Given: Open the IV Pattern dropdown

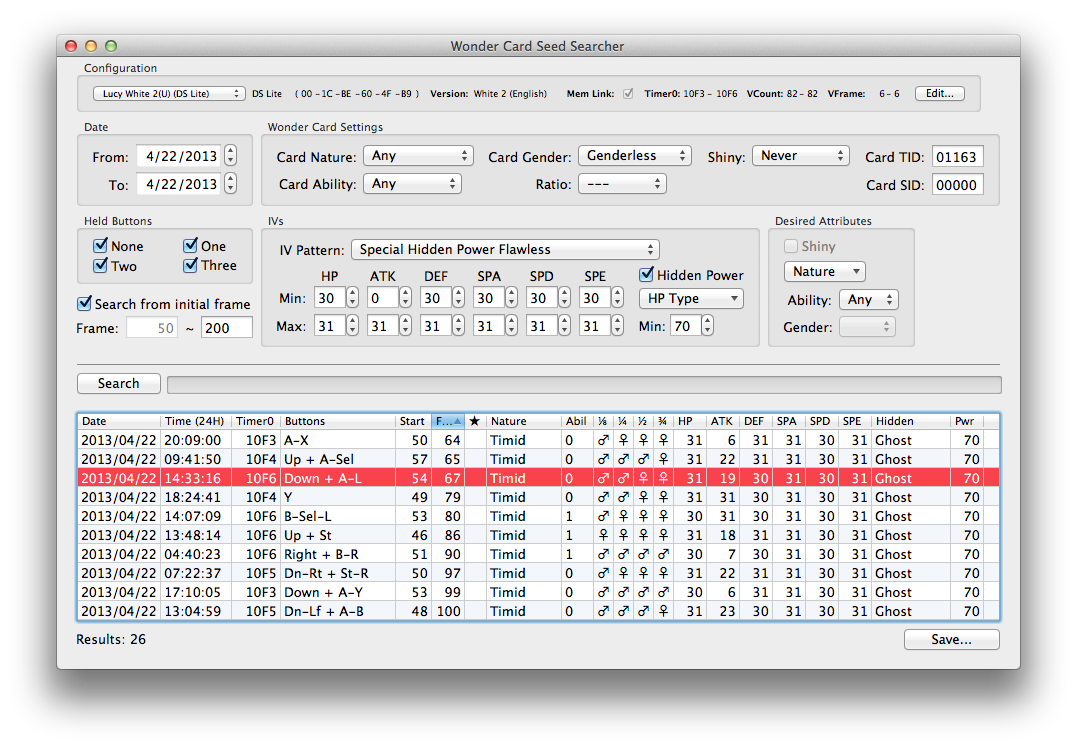Looking at the screenshot, I should pos(506,249).
